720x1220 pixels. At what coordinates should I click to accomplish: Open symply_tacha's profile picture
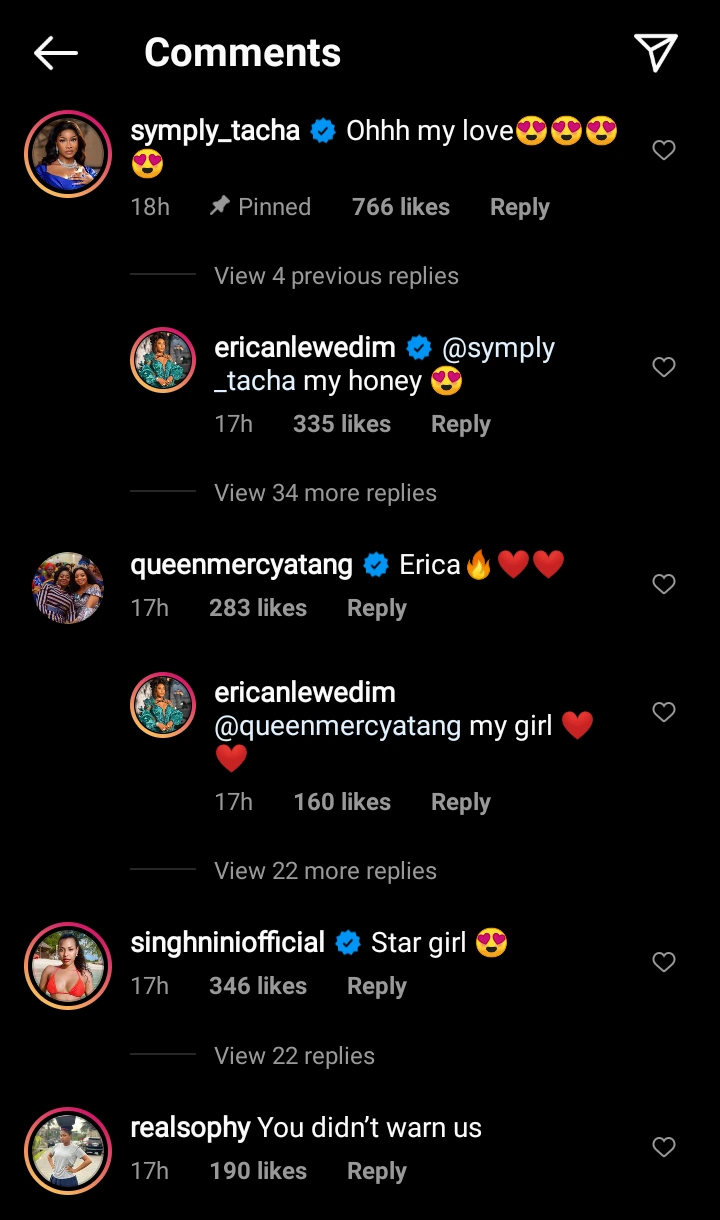click(x=67, y=154)
